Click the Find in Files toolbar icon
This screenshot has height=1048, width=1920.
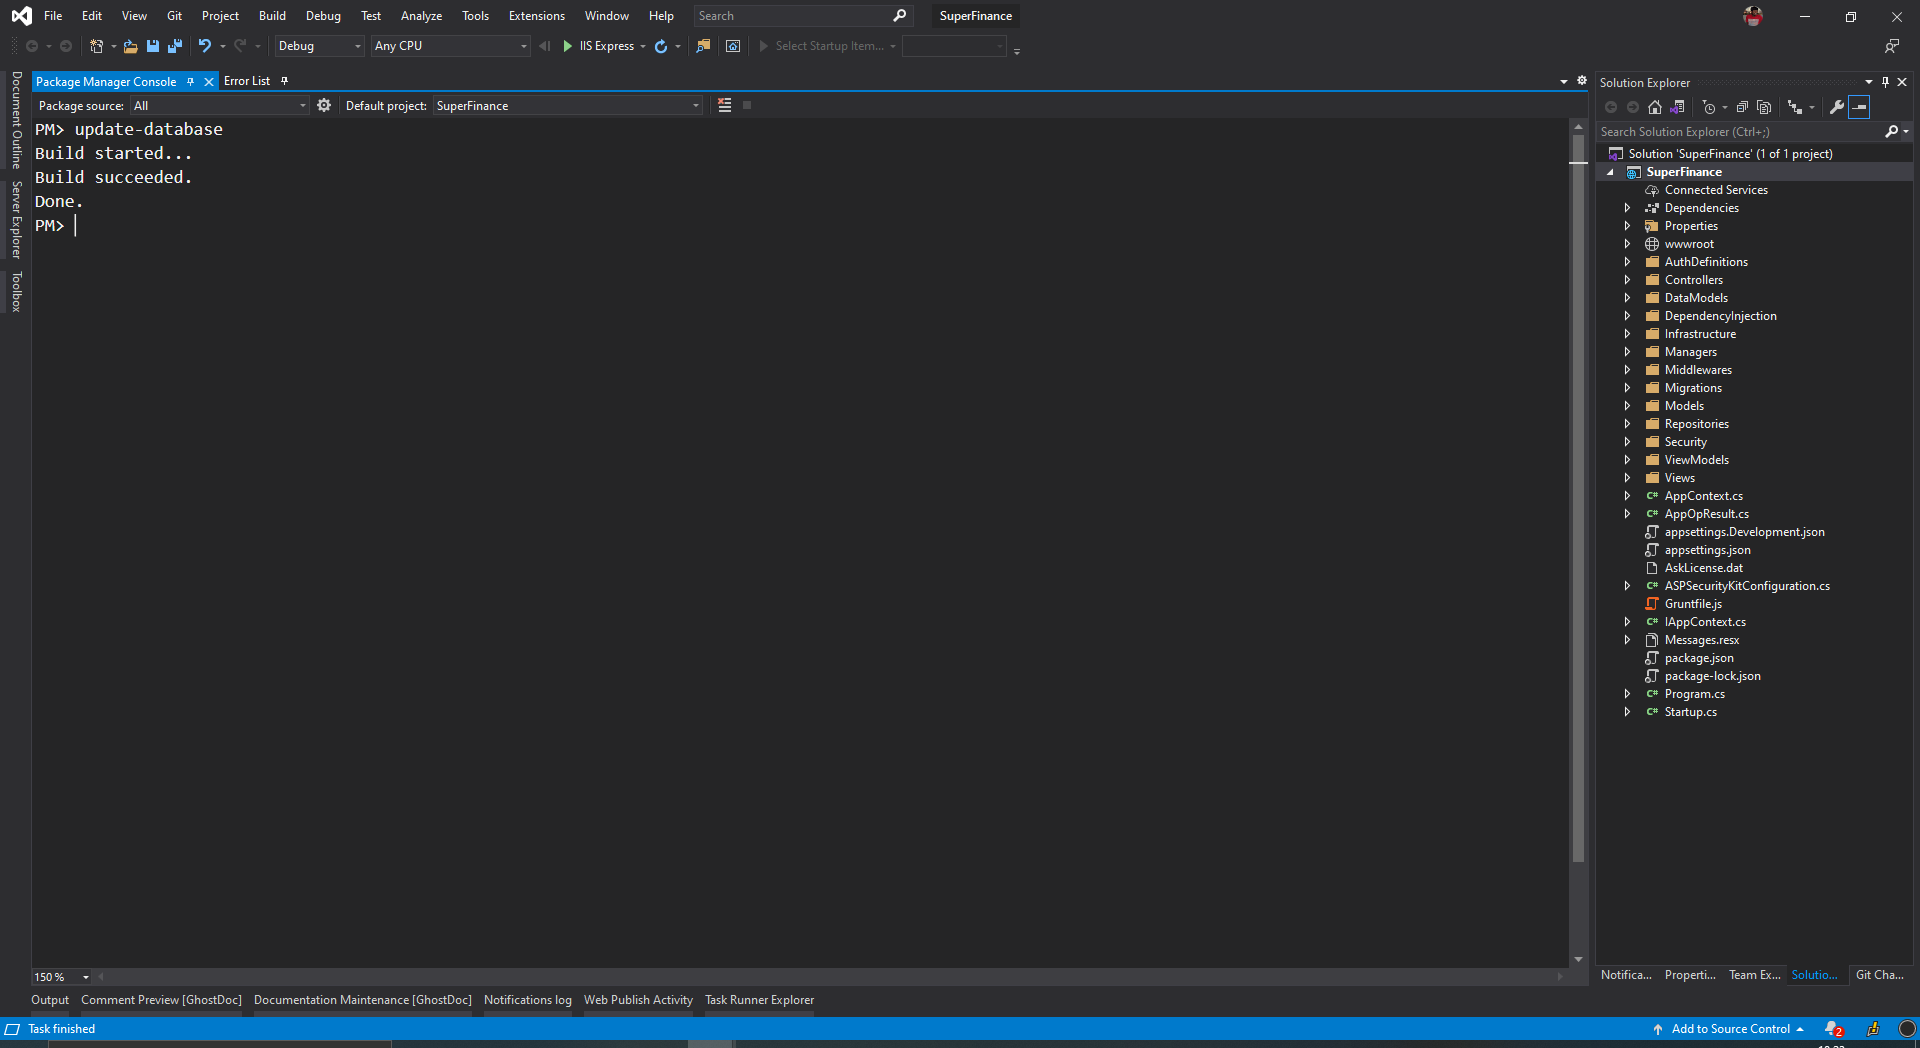(x=704, y=46)
